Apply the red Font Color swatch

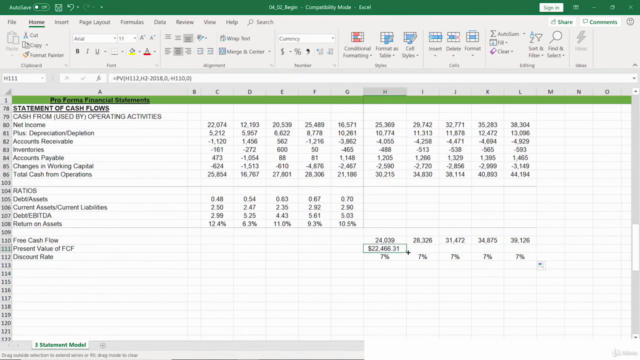point(147,51)
